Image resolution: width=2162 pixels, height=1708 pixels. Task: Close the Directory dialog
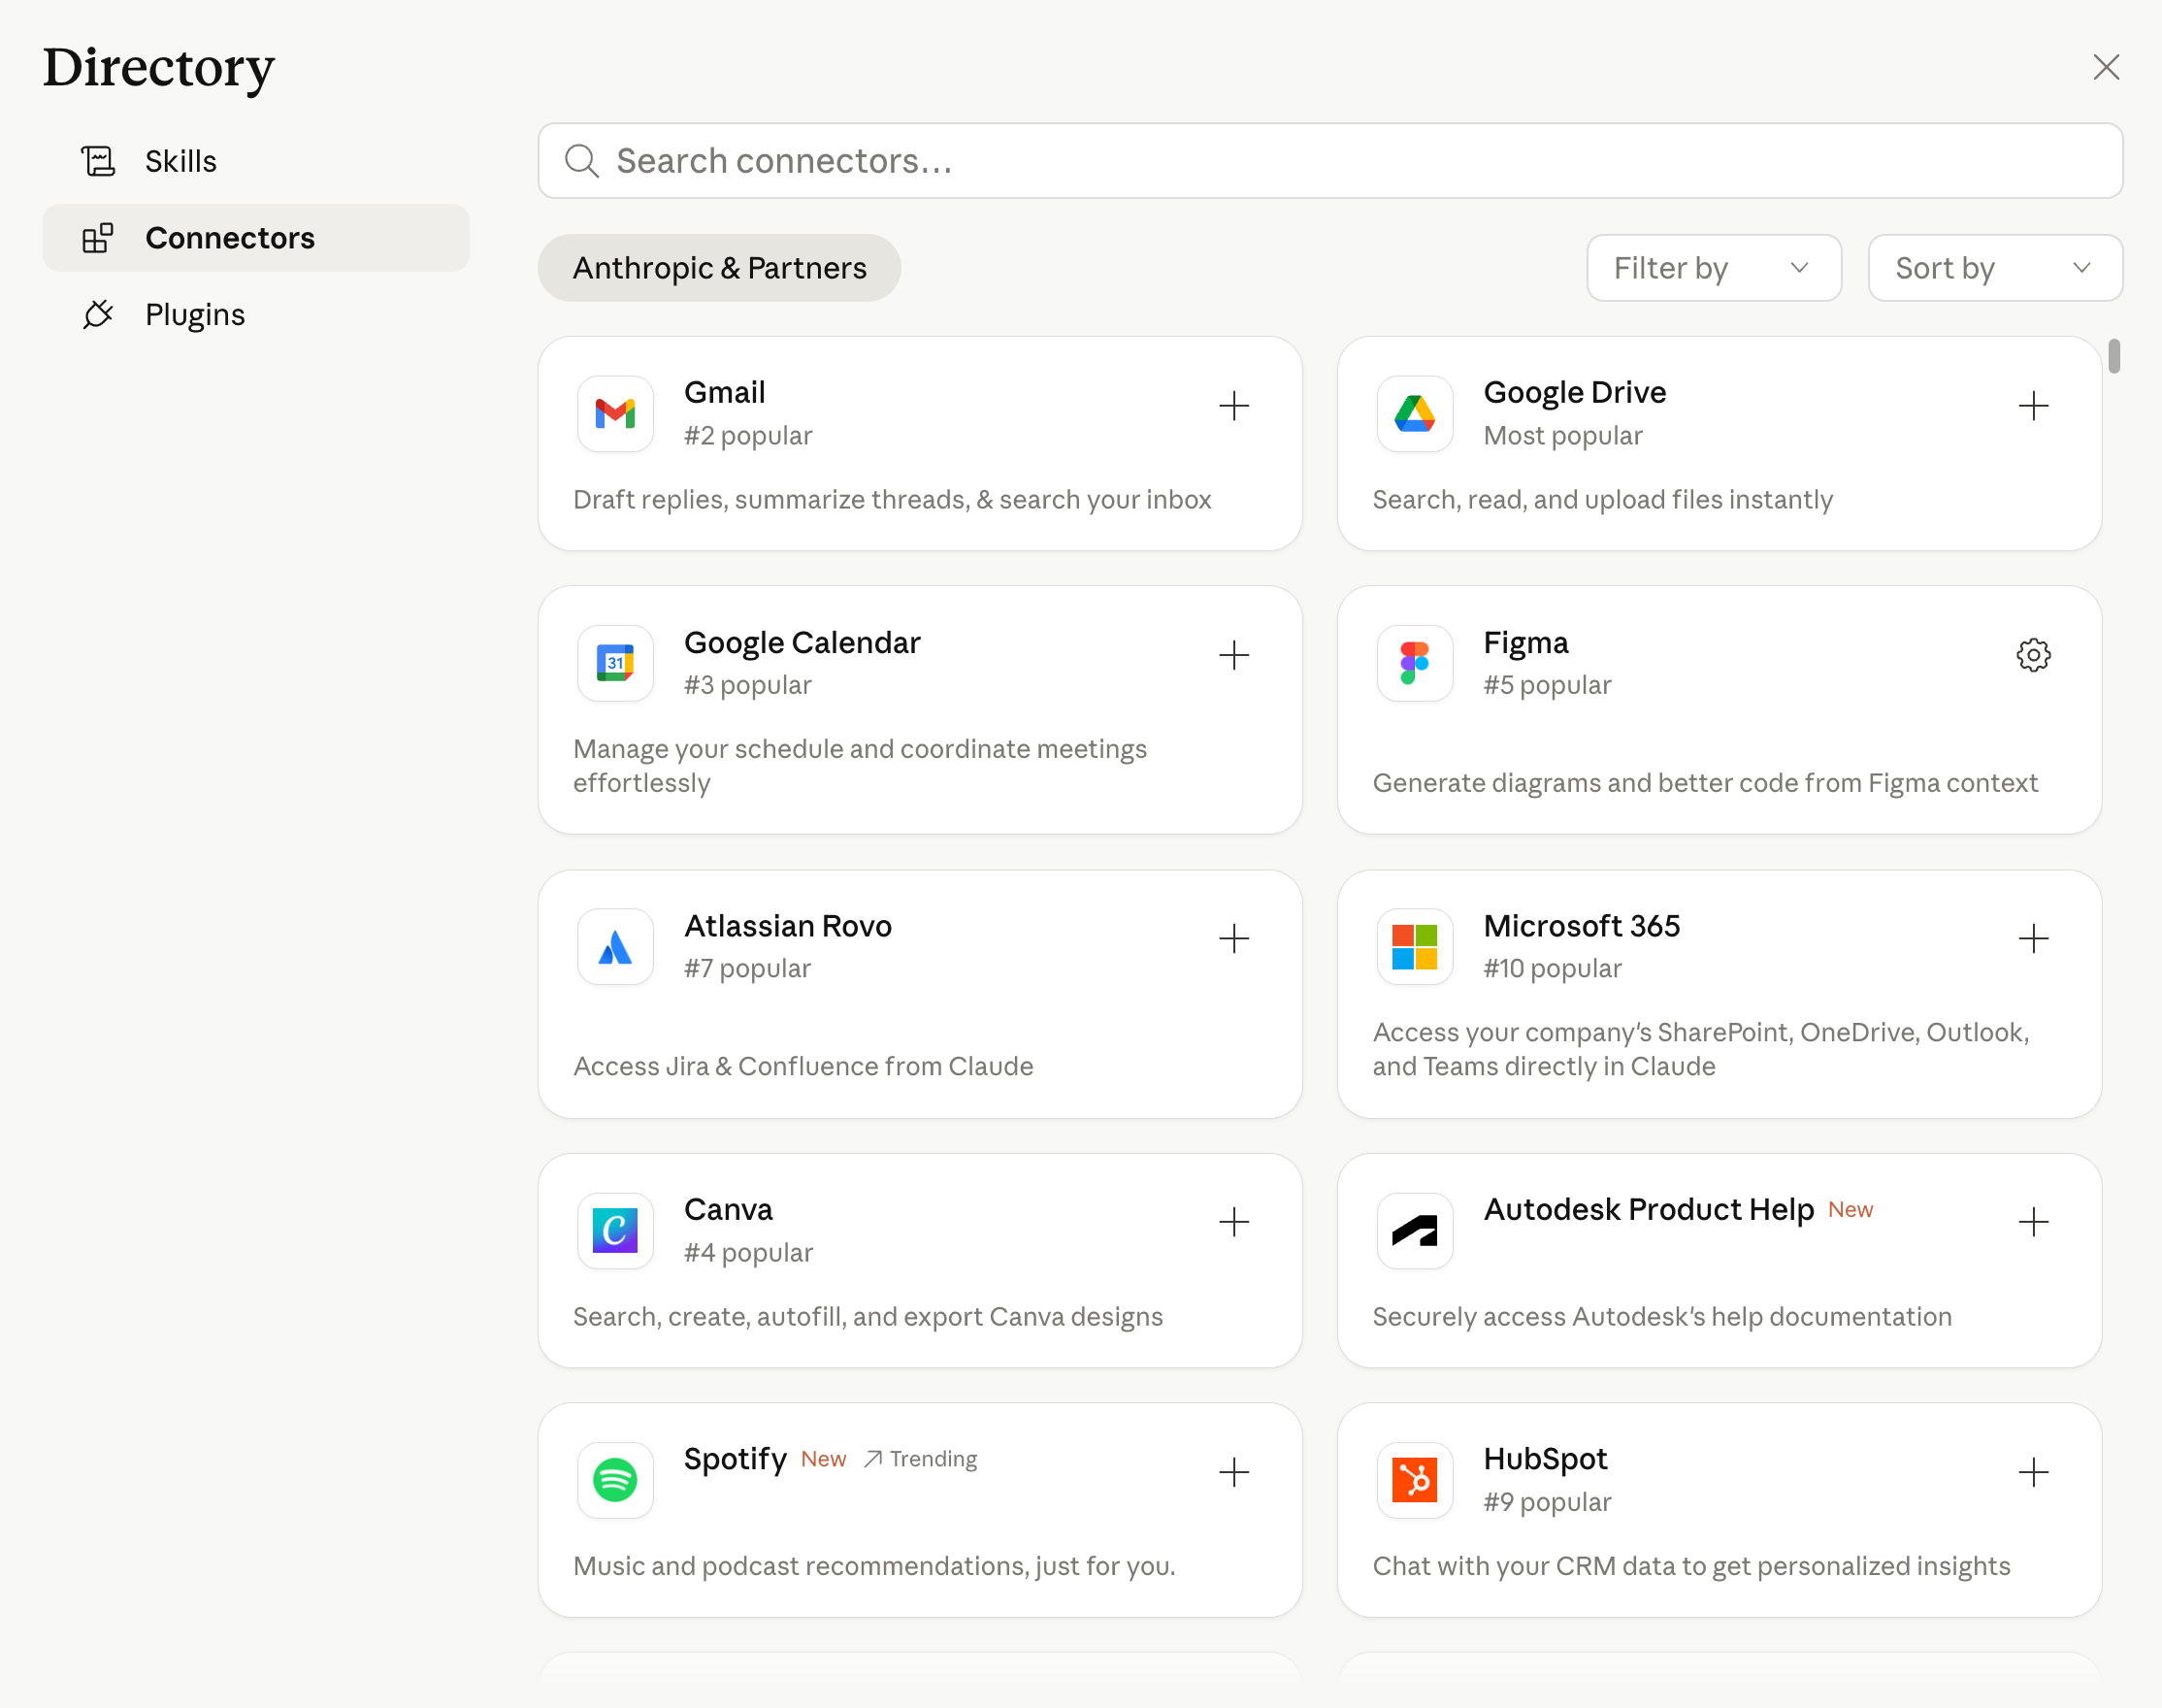(2106, 67)
